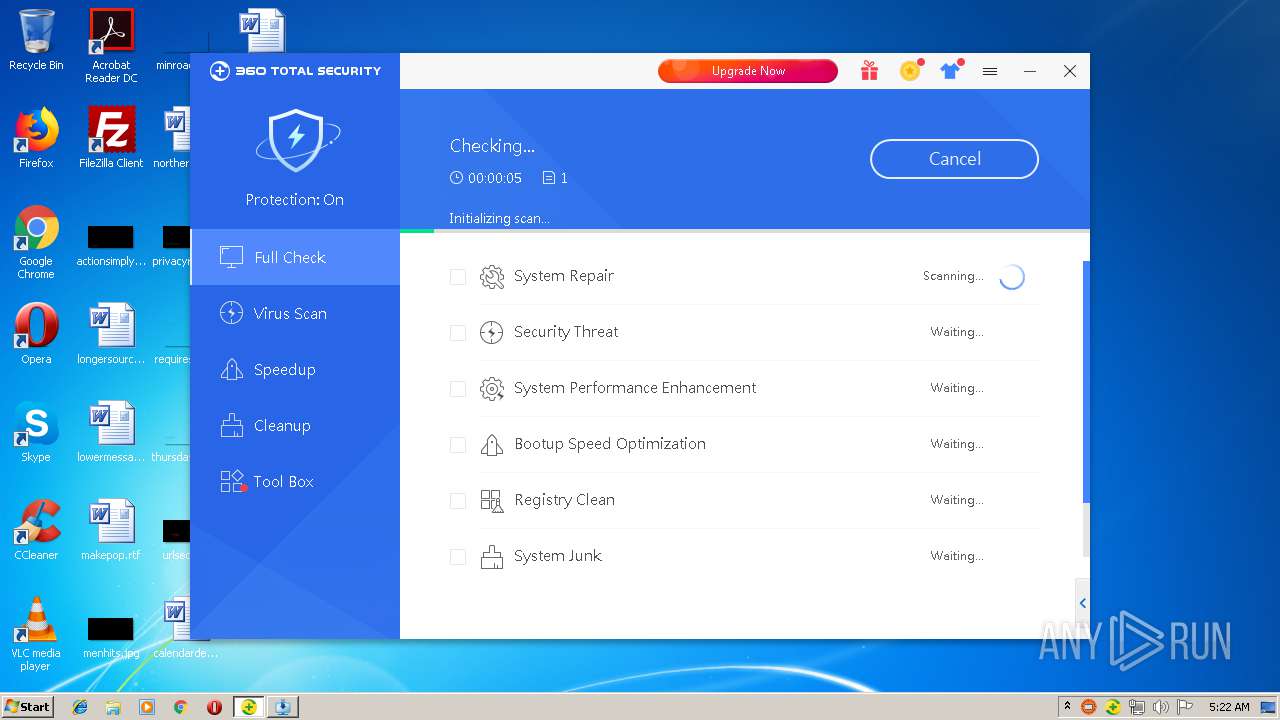The width and height of the screenshot is (1280, 720).
Task: Click the 'Bootup Speed Optimization' label
Action: coord(610,444)
